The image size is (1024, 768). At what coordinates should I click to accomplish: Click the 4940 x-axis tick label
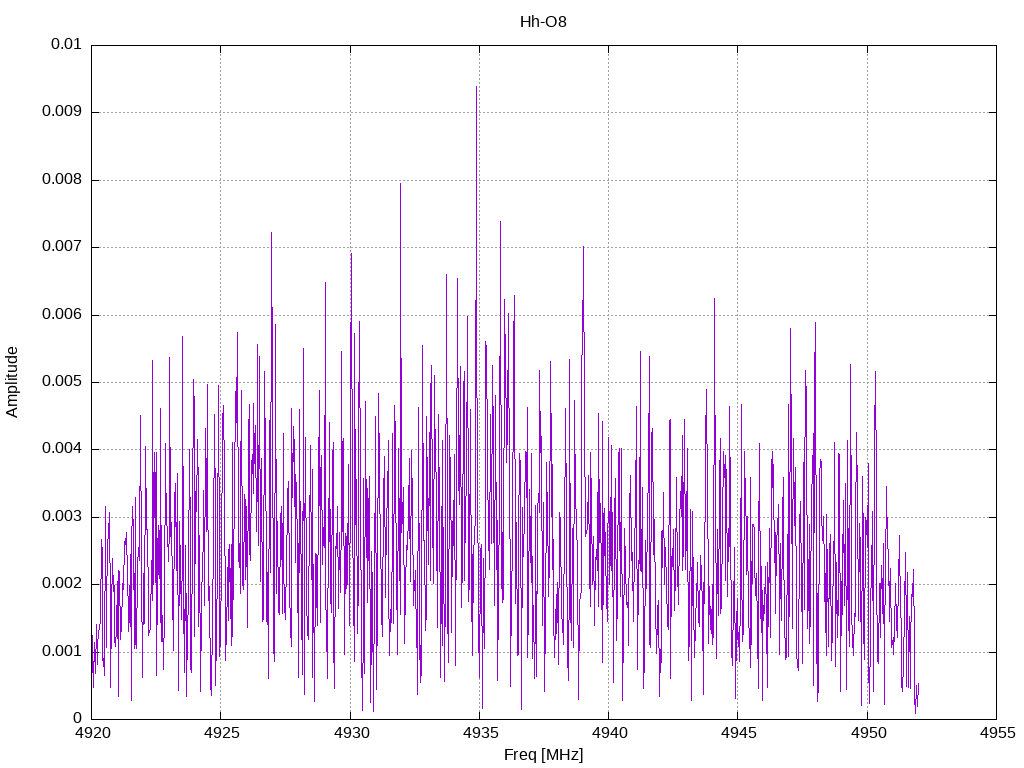(610, 733)
